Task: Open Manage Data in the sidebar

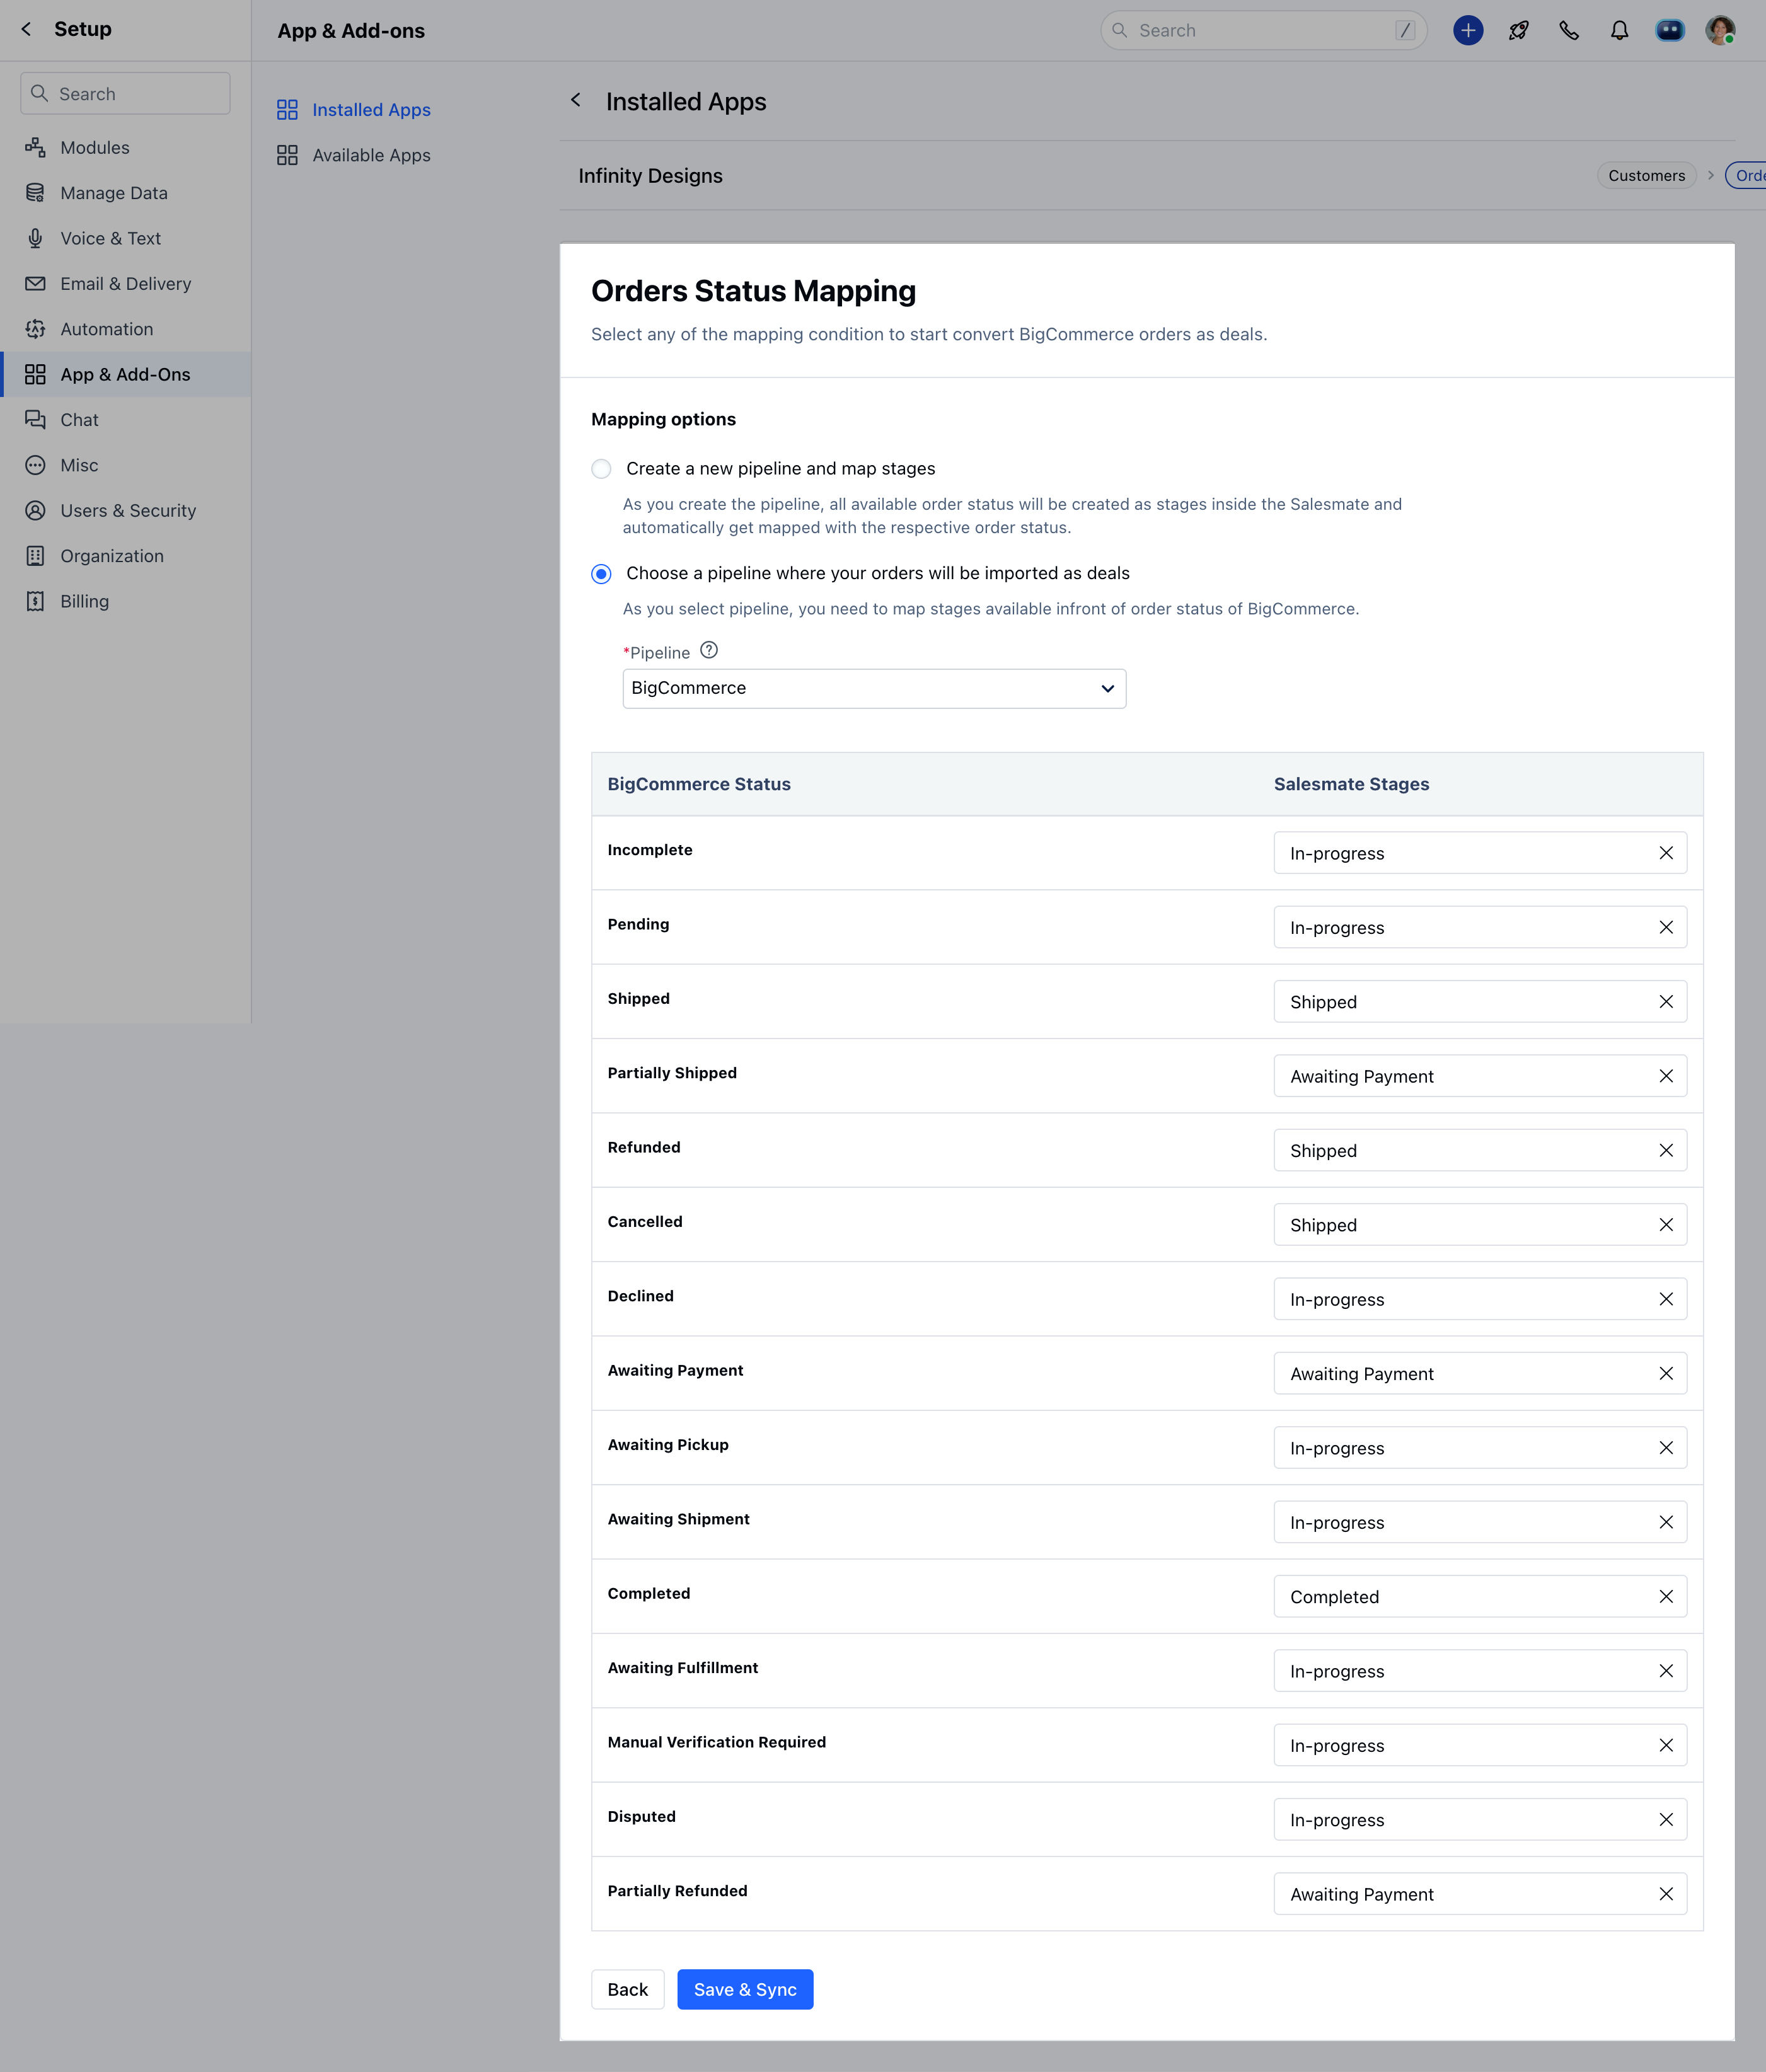Action: 125,193
